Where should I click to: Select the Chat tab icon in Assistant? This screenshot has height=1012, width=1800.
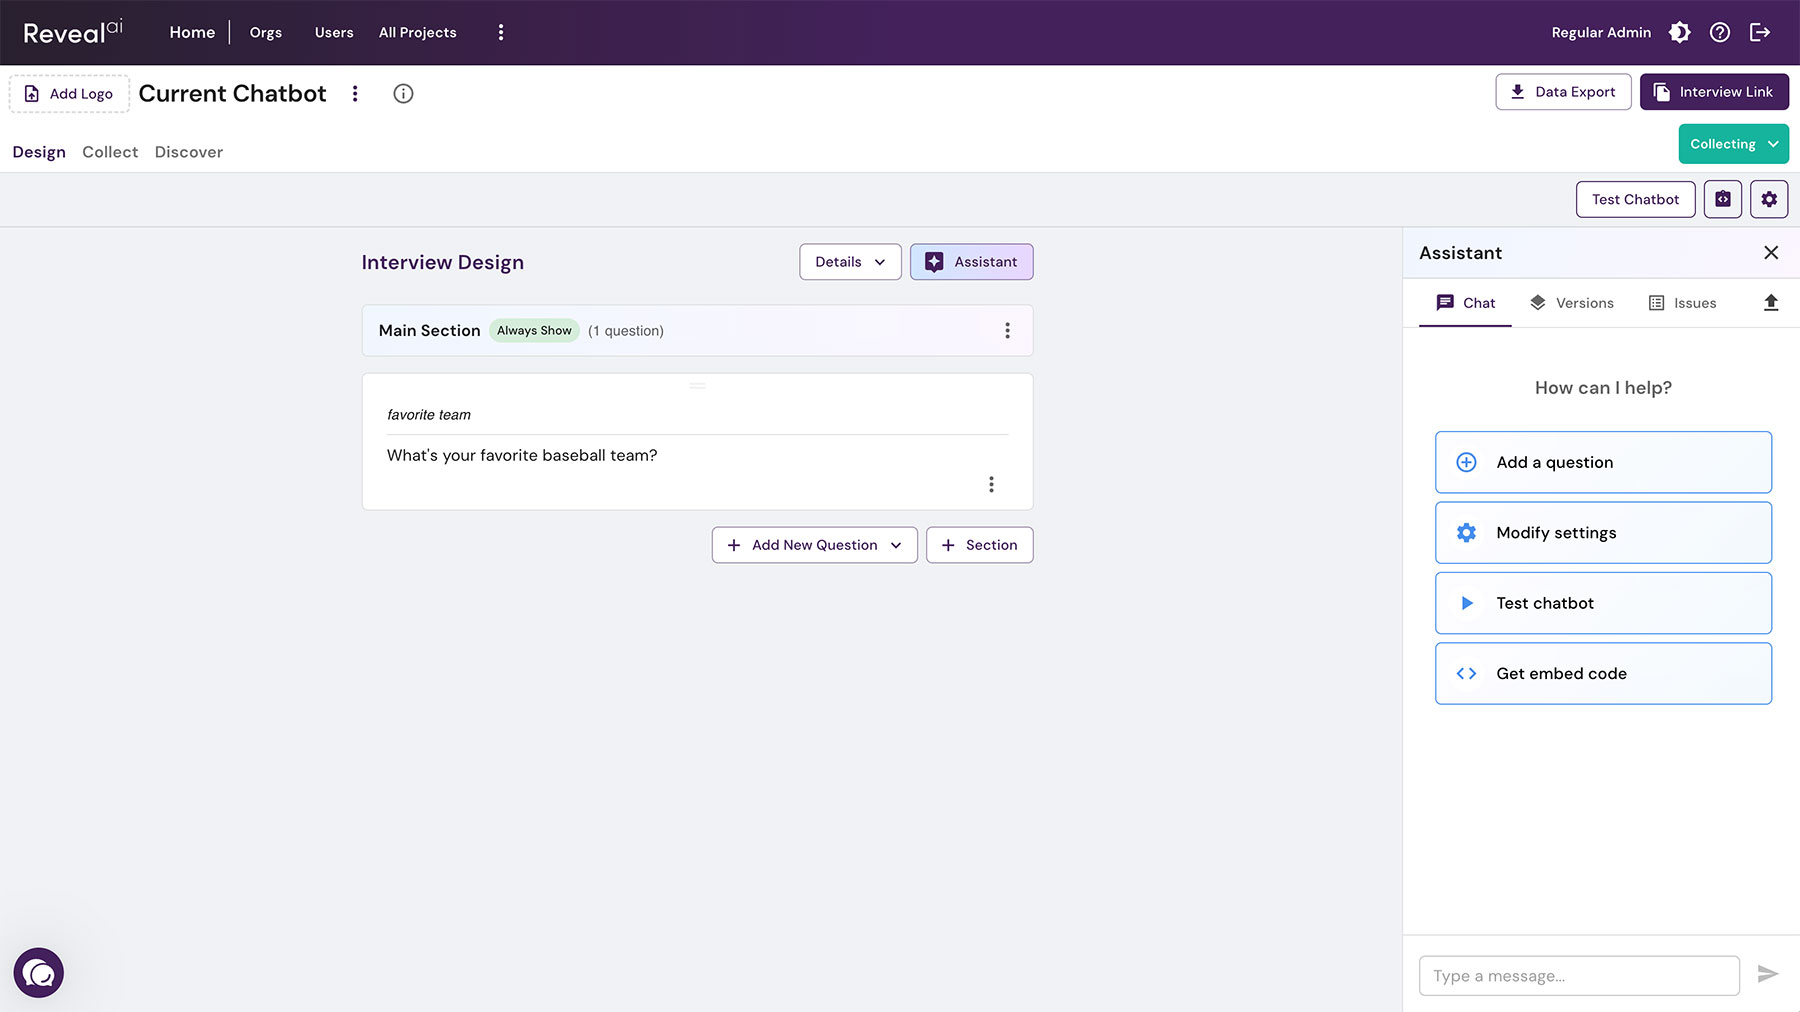click(x=1446, y=302)
